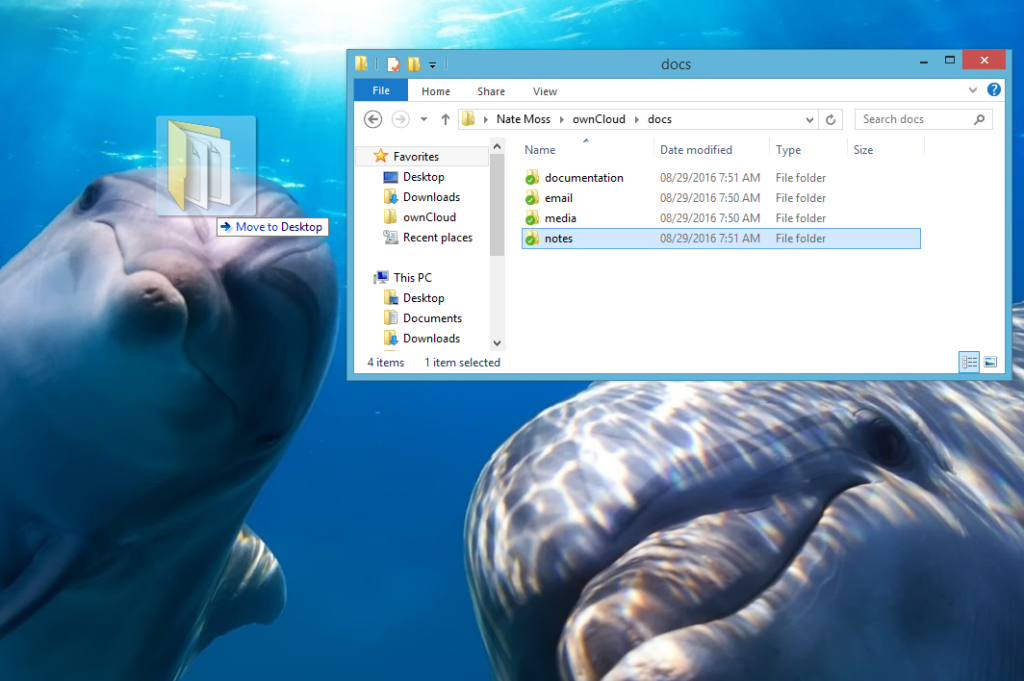Sort by Size column header
The image size is (1024, 681).
863,150
